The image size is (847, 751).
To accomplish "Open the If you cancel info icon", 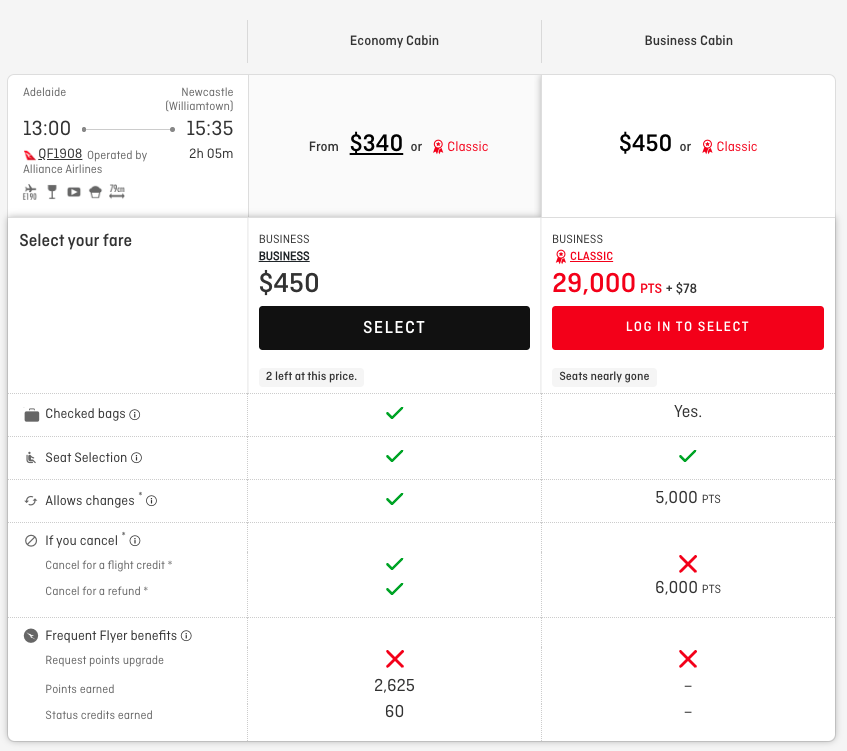I will (135, 541).
